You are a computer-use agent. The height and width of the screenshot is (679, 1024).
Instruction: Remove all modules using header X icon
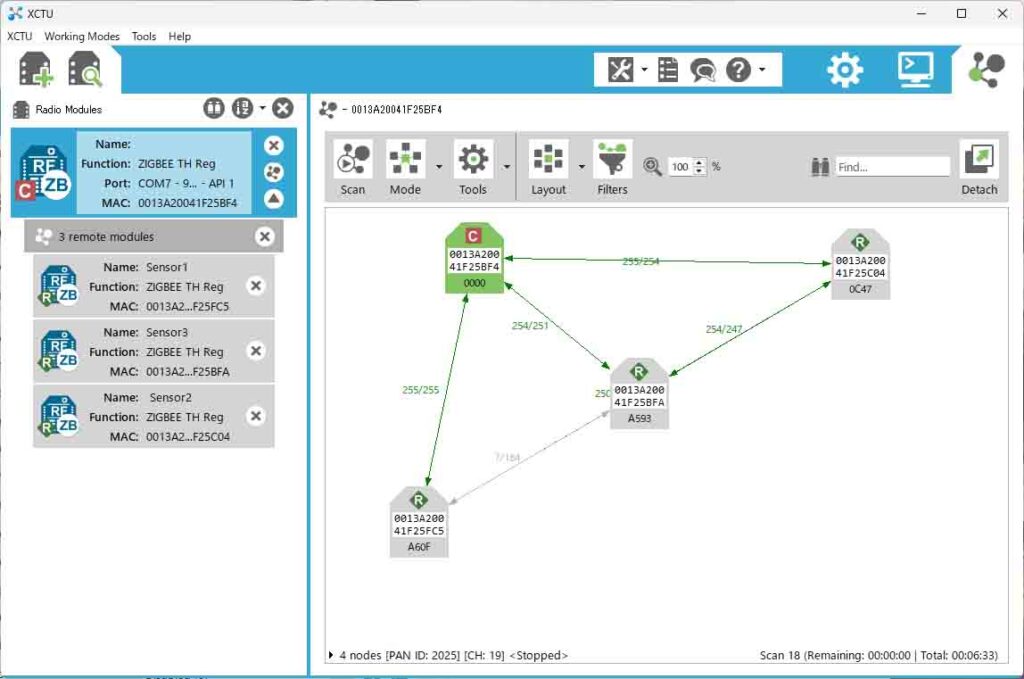(283, 108)
